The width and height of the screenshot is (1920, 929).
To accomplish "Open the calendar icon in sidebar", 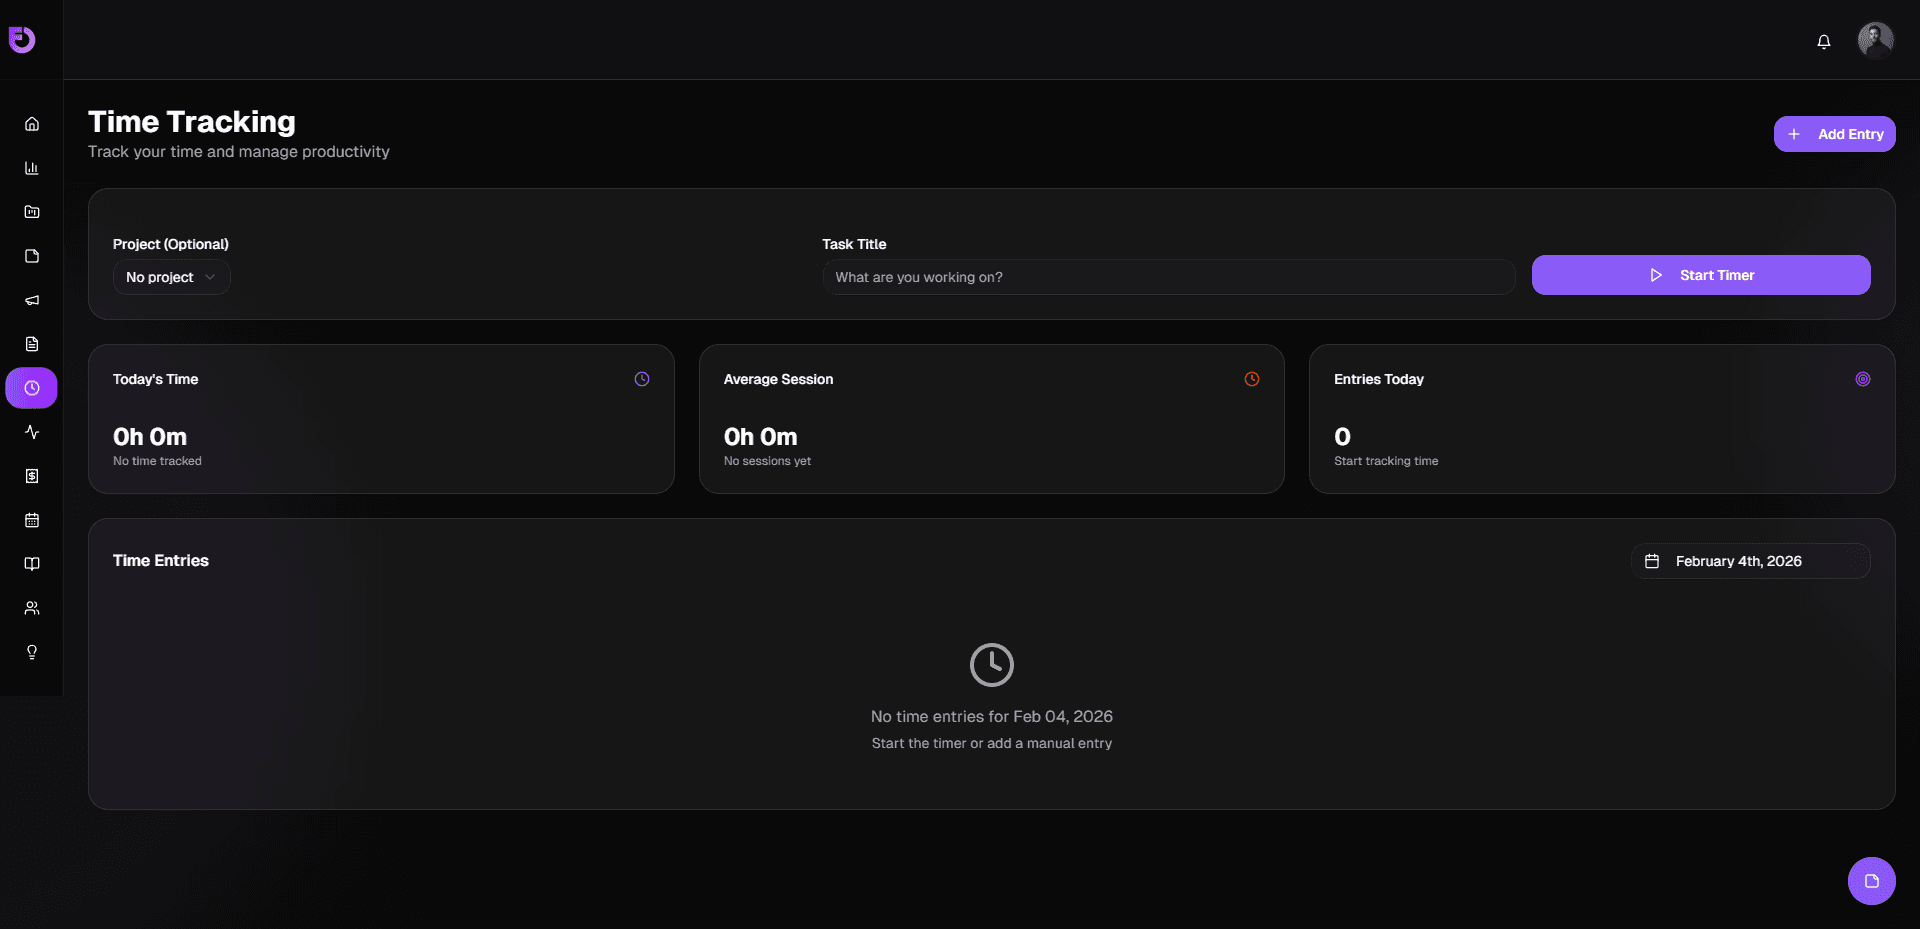I will click(32, 520).
